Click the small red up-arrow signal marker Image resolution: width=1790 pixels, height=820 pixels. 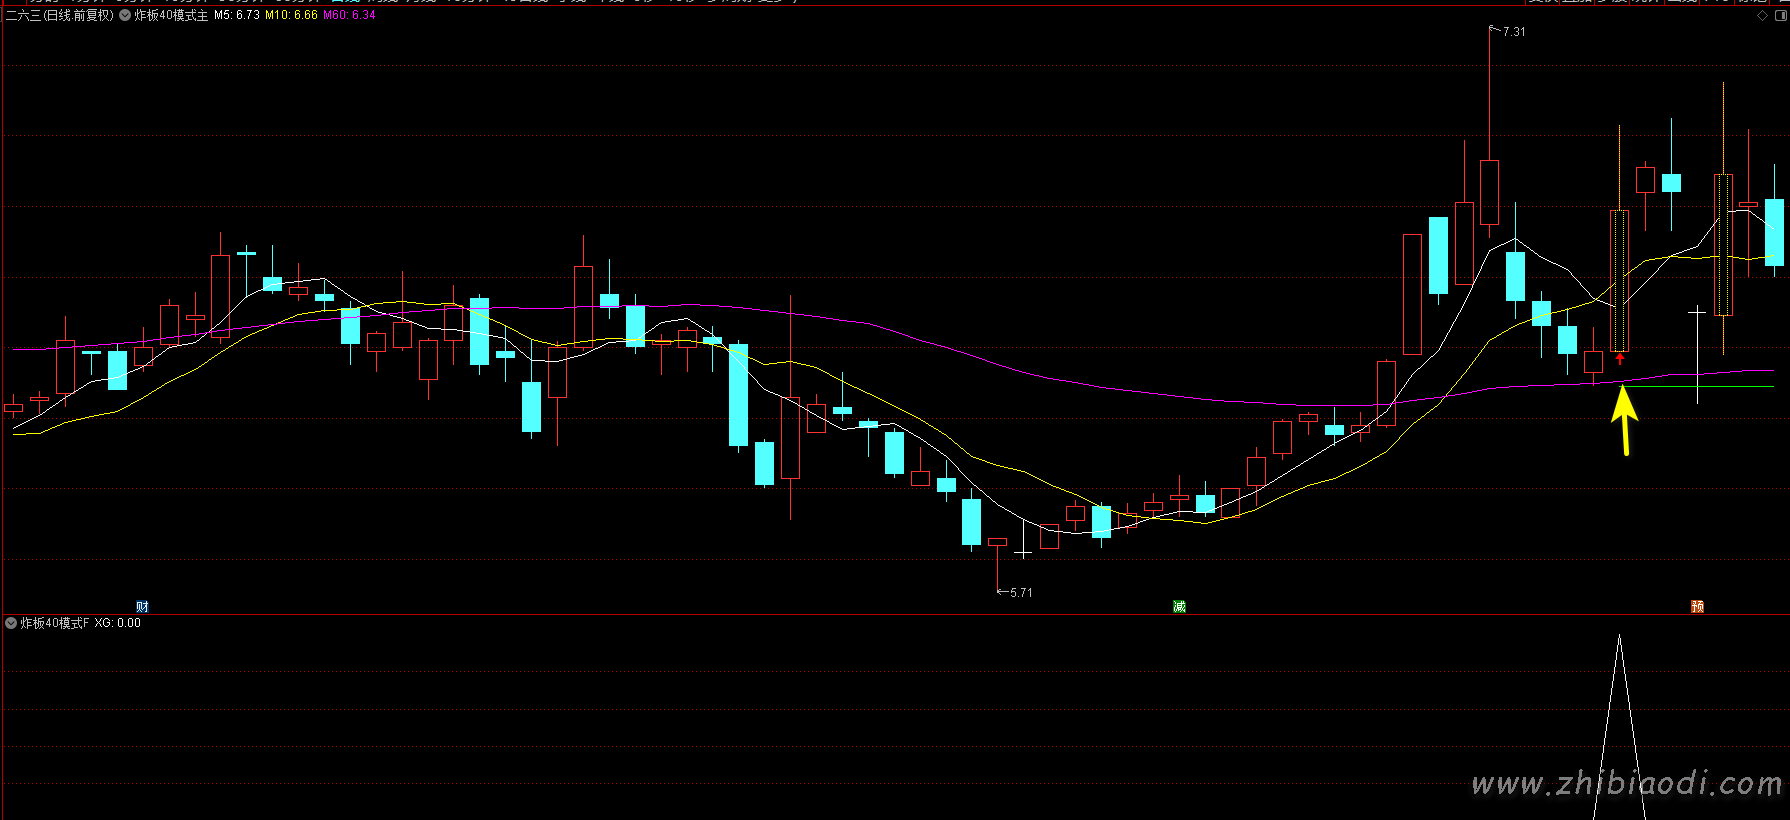point(1620,359)
